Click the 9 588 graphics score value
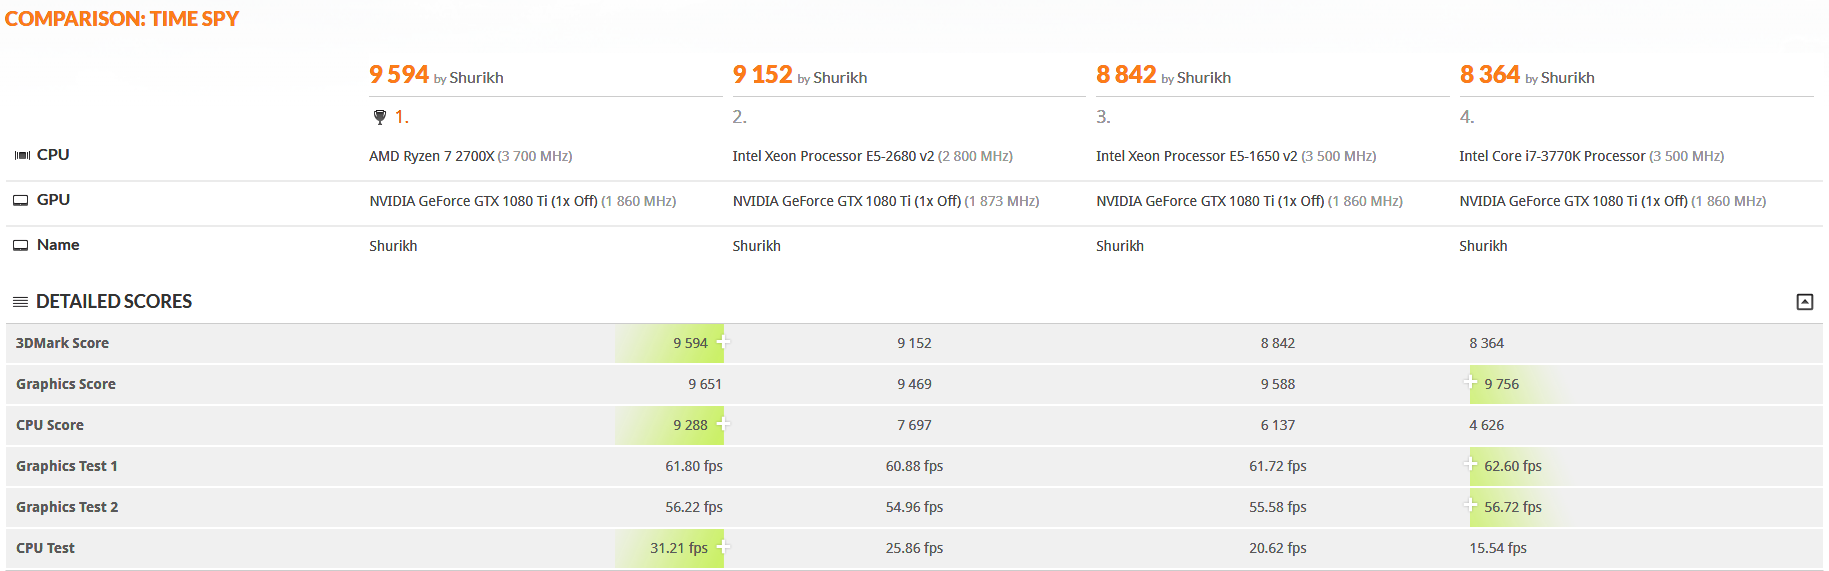The height and width of the screenshot is (571, 1829). 1278,384
